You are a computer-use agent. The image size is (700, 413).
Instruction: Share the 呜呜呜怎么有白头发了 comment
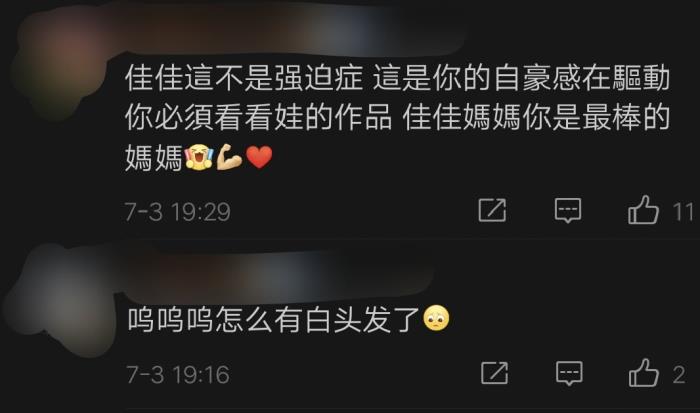[x=494, y=373]
